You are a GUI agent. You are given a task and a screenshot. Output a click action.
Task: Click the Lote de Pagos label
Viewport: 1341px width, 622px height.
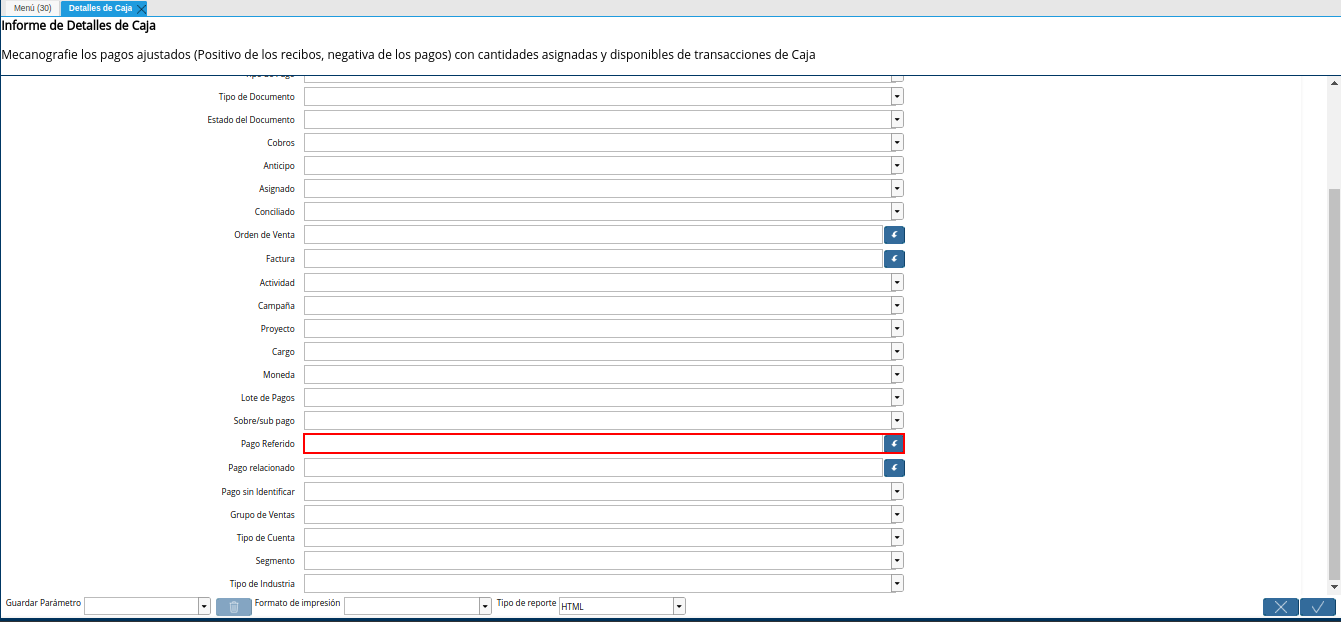[268, 398]
